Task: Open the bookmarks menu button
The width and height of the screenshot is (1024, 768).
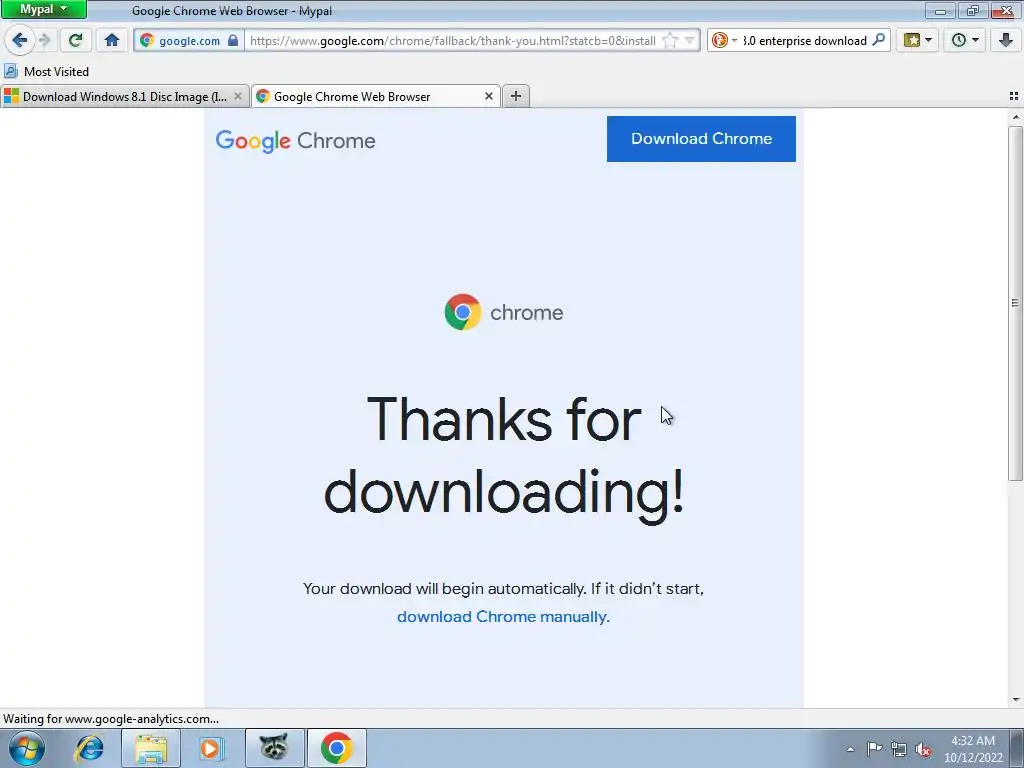Action: click(x=912, y=40)
